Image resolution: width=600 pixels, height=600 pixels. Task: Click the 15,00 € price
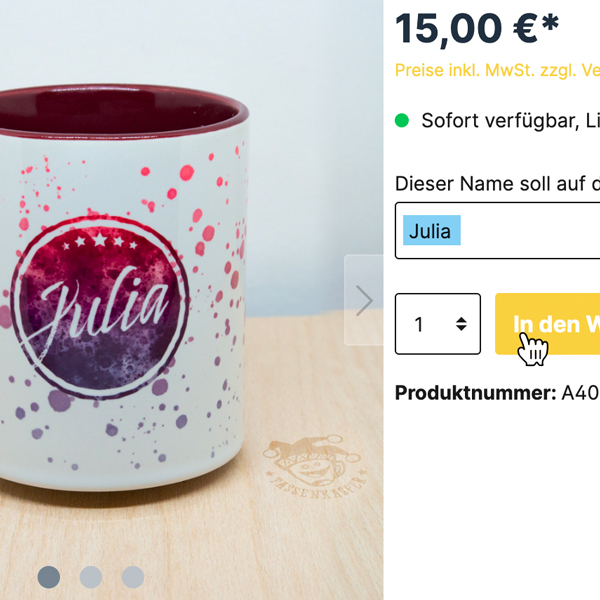pyautogui.click(x=477, y=29)
